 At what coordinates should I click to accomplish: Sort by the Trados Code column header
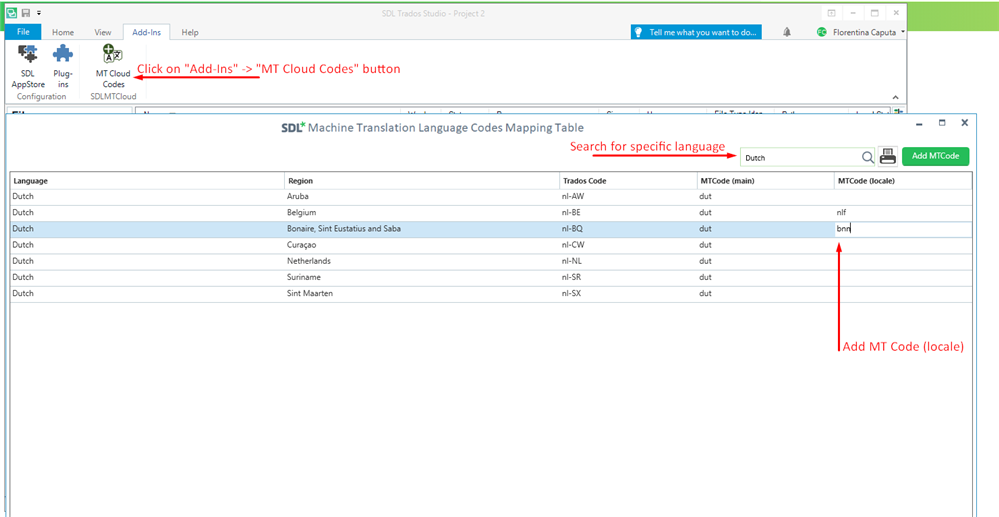pyautogui.click(x=628, y=181)
